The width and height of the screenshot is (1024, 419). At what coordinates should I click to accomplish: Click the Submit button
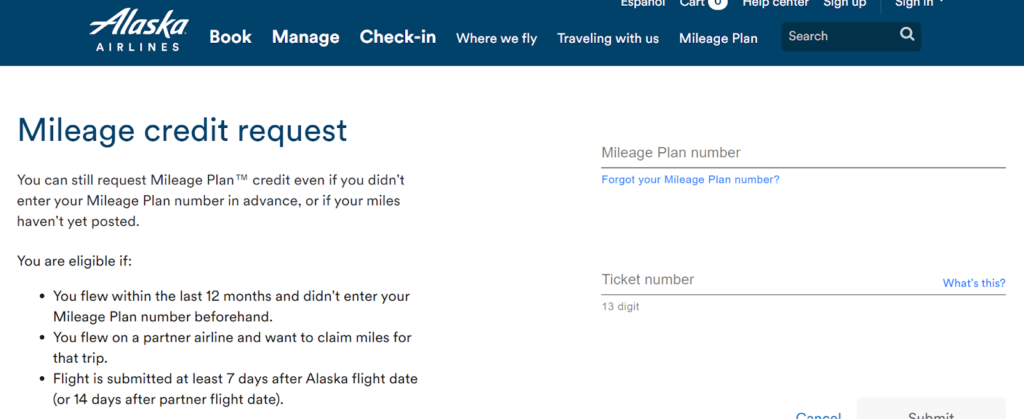click(931, 410)
